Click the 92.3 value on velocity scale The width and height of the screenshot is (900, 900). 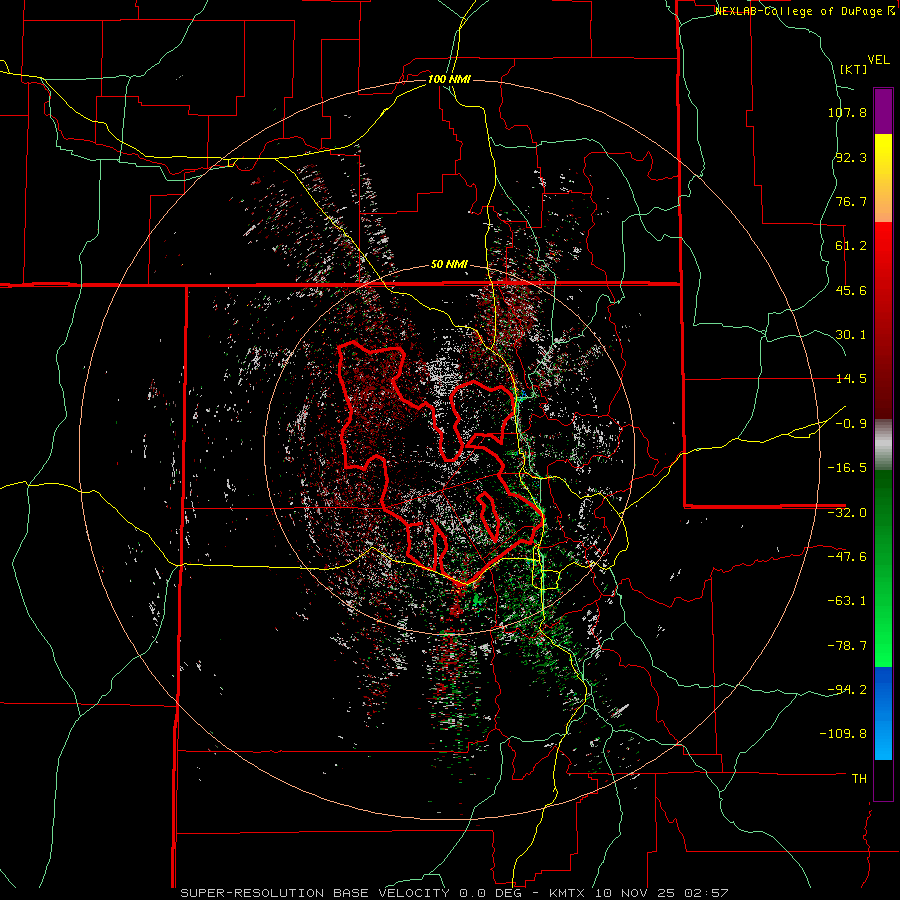click(851, 157)
